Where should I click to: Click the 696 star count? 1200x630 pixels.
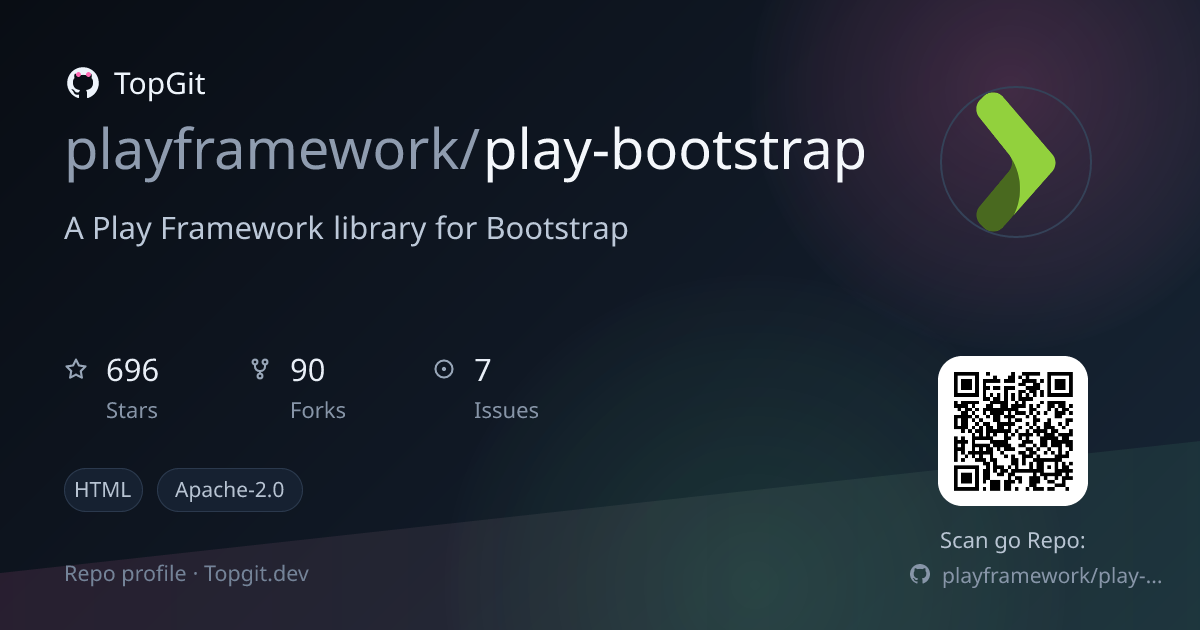[132, 371]
